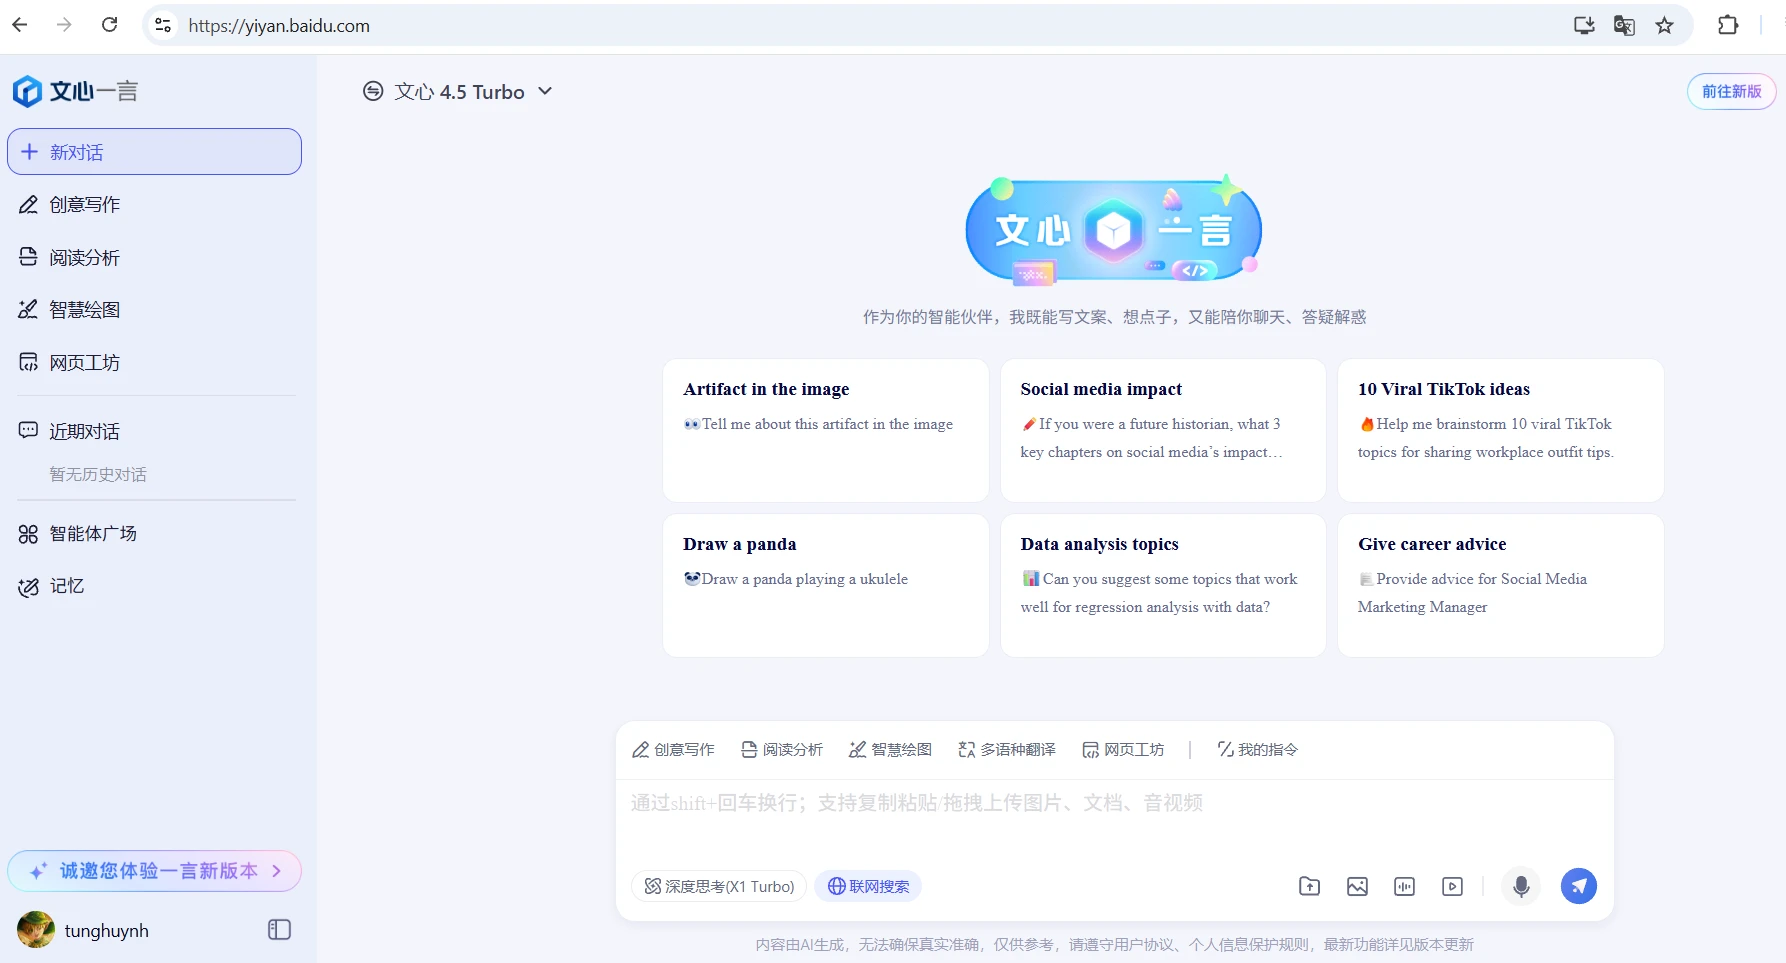Choose 网页工坊 above the input box

coord(1123,749)
